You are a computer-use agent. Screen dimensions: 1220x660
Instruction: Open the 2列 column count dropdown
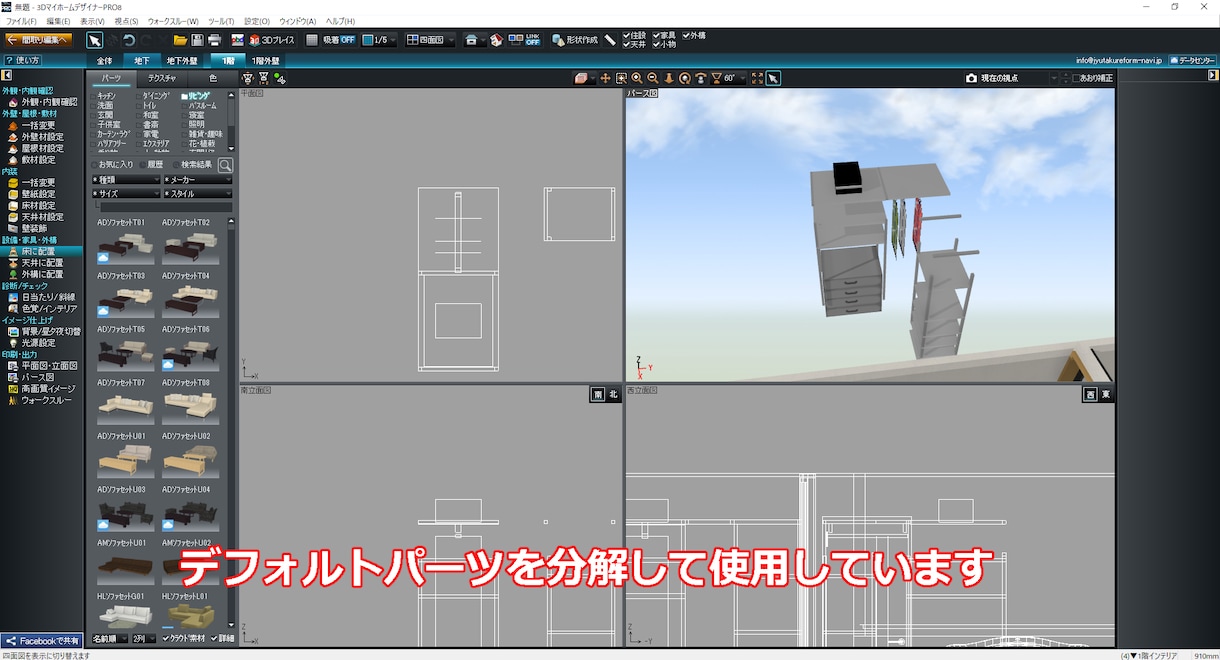click(x=145, y=639)
